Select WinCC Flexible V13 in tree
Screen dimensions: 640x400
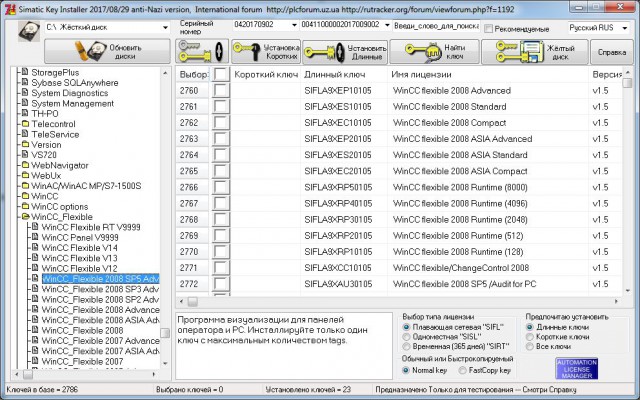coord(80,258)
